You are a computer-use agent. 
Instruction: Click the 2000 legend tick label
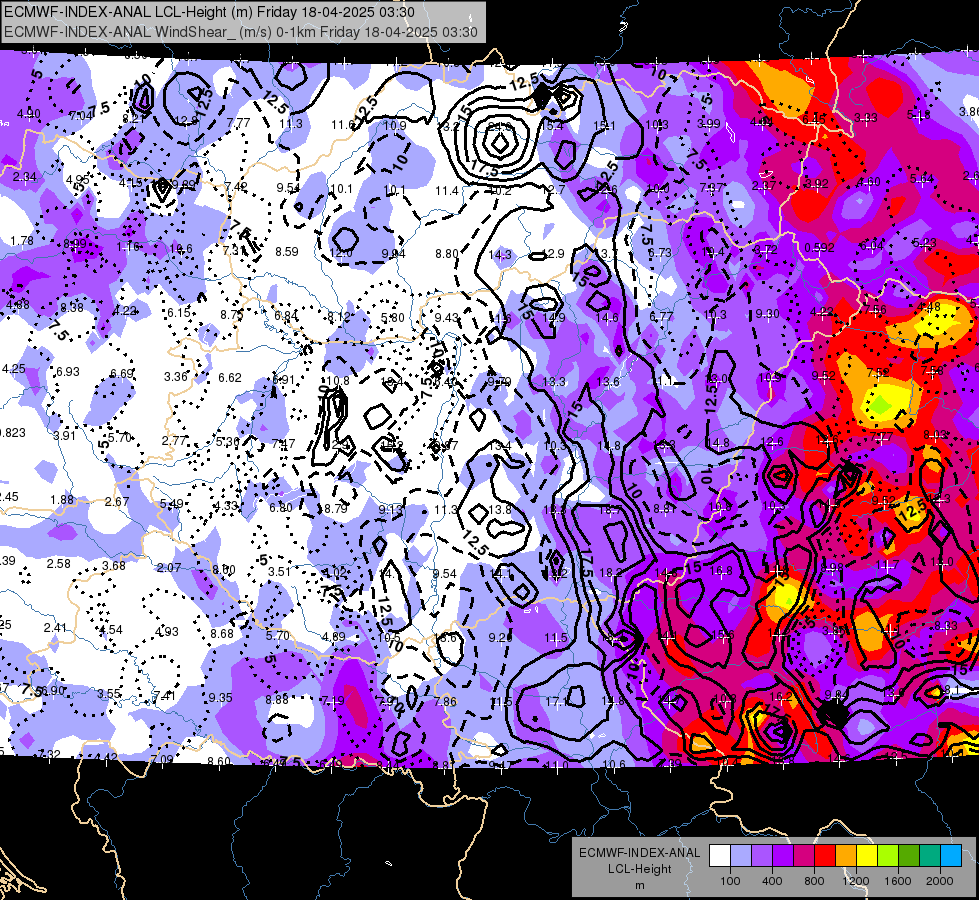coord(940,881)
